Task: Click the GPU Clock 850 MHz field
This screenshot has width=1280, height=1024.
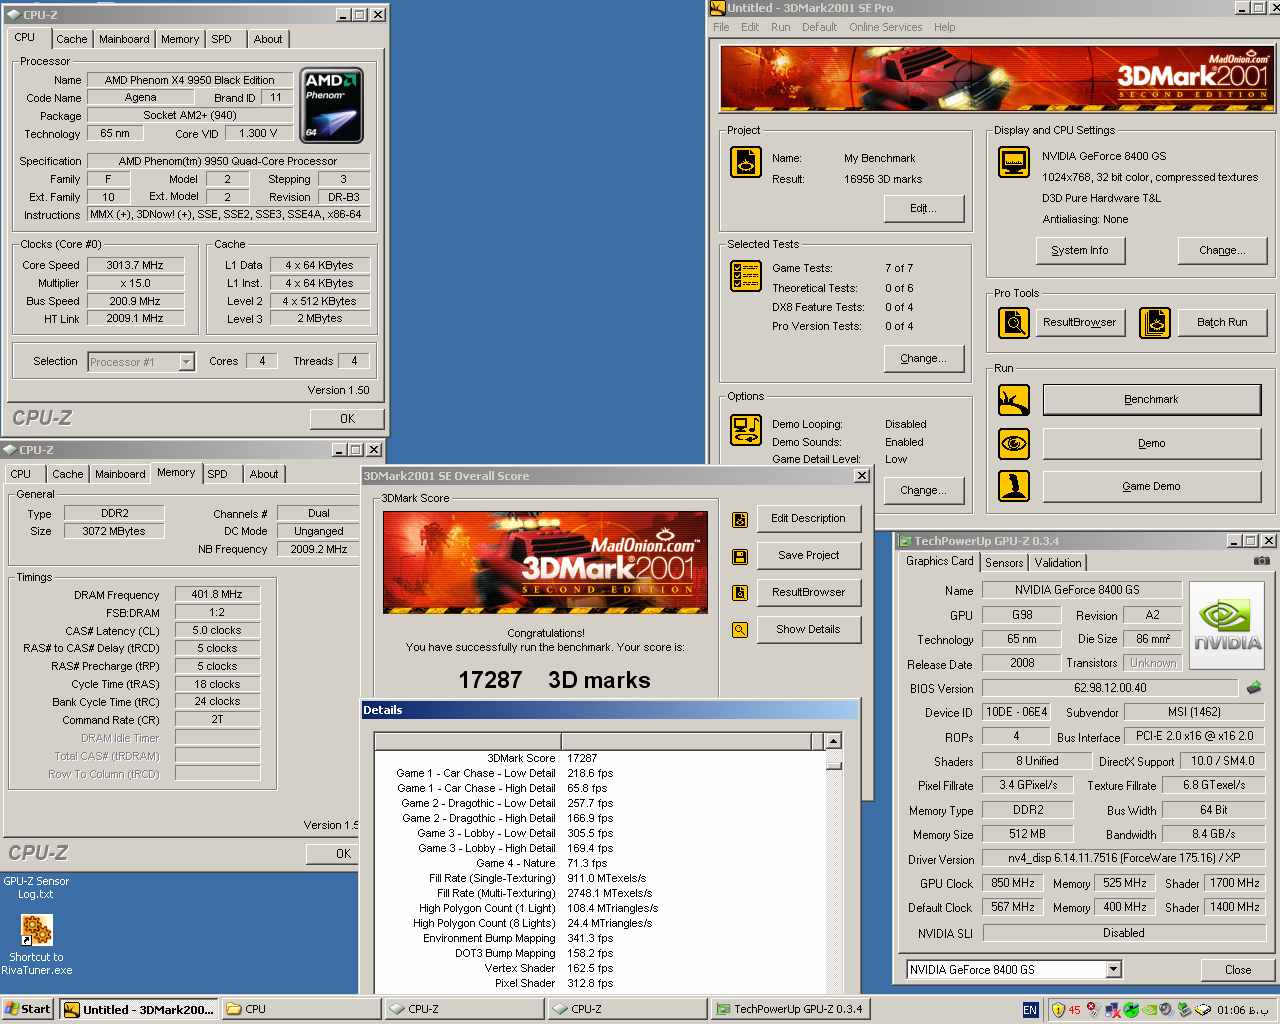Action: click(1013, 883)
